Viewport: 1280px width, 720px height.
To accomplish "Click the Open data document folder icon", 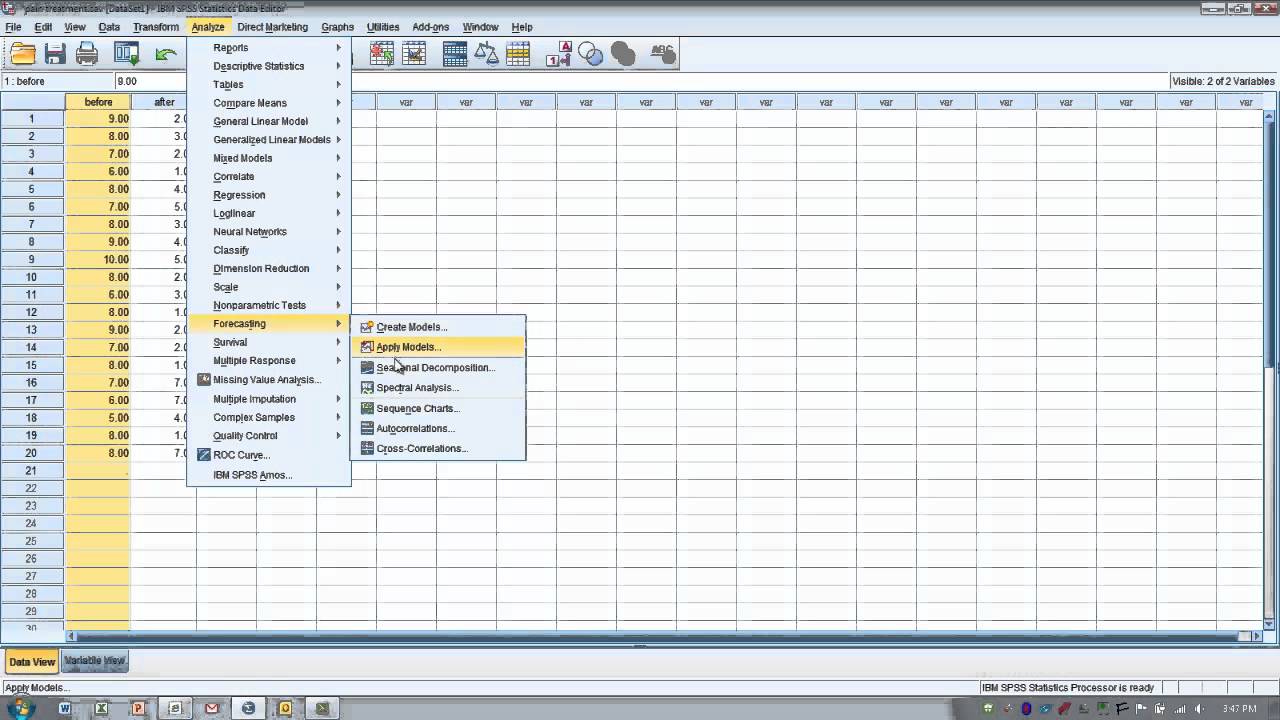I will (x=22, y=55).
